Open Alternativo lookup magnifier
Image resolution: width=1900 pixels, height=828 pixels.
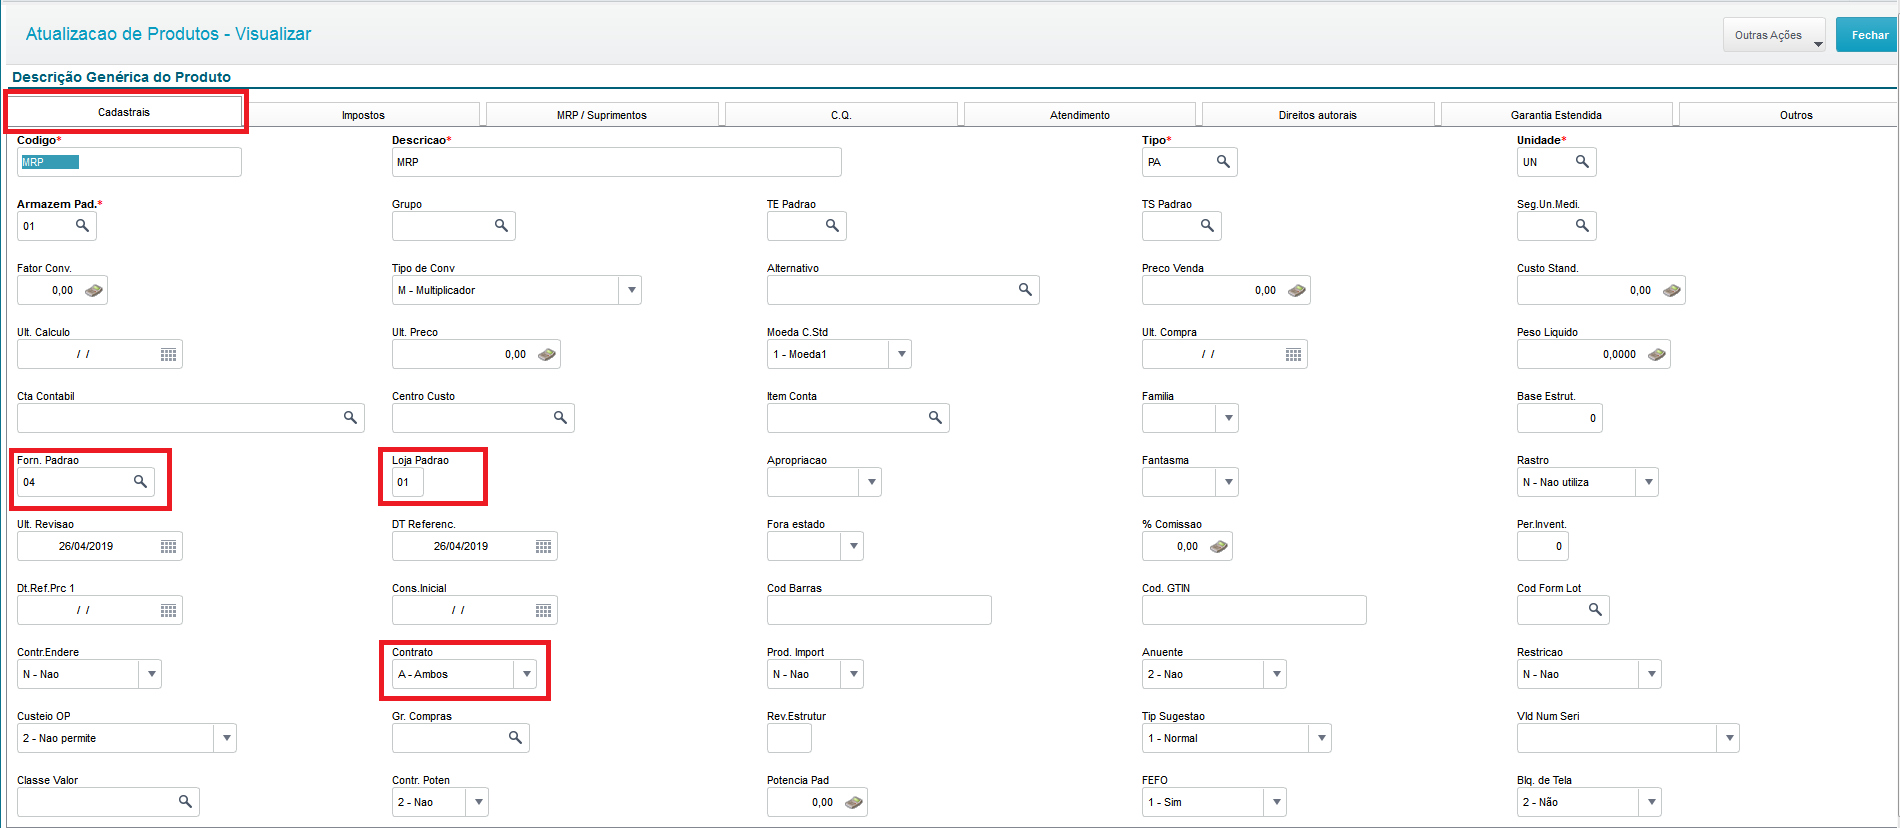coord(1025,290)
